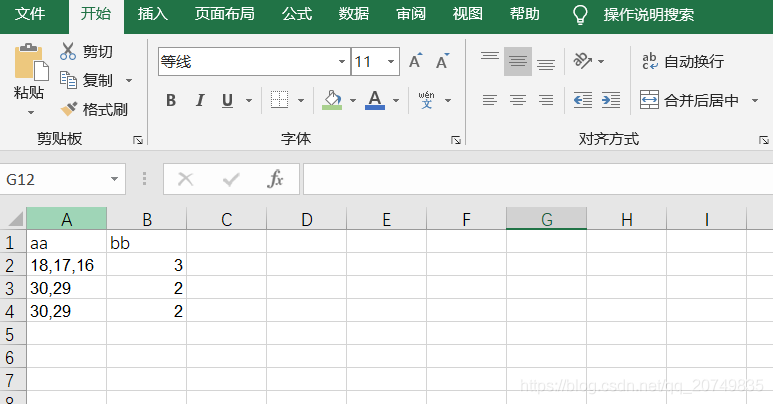The image size is (773, 404).
Task: Align text right
Action: (546, 100)
